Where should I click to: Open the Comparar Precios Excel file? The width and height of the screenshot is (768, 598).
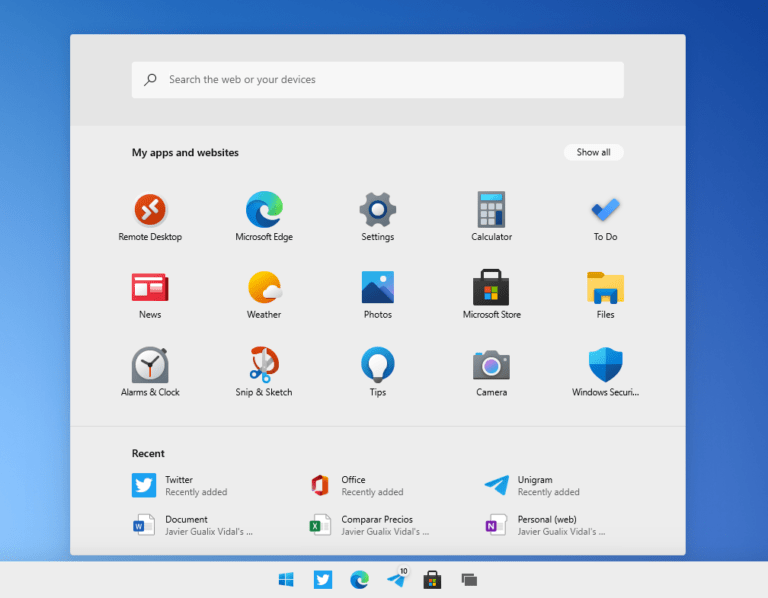click(x=369, y=525)
